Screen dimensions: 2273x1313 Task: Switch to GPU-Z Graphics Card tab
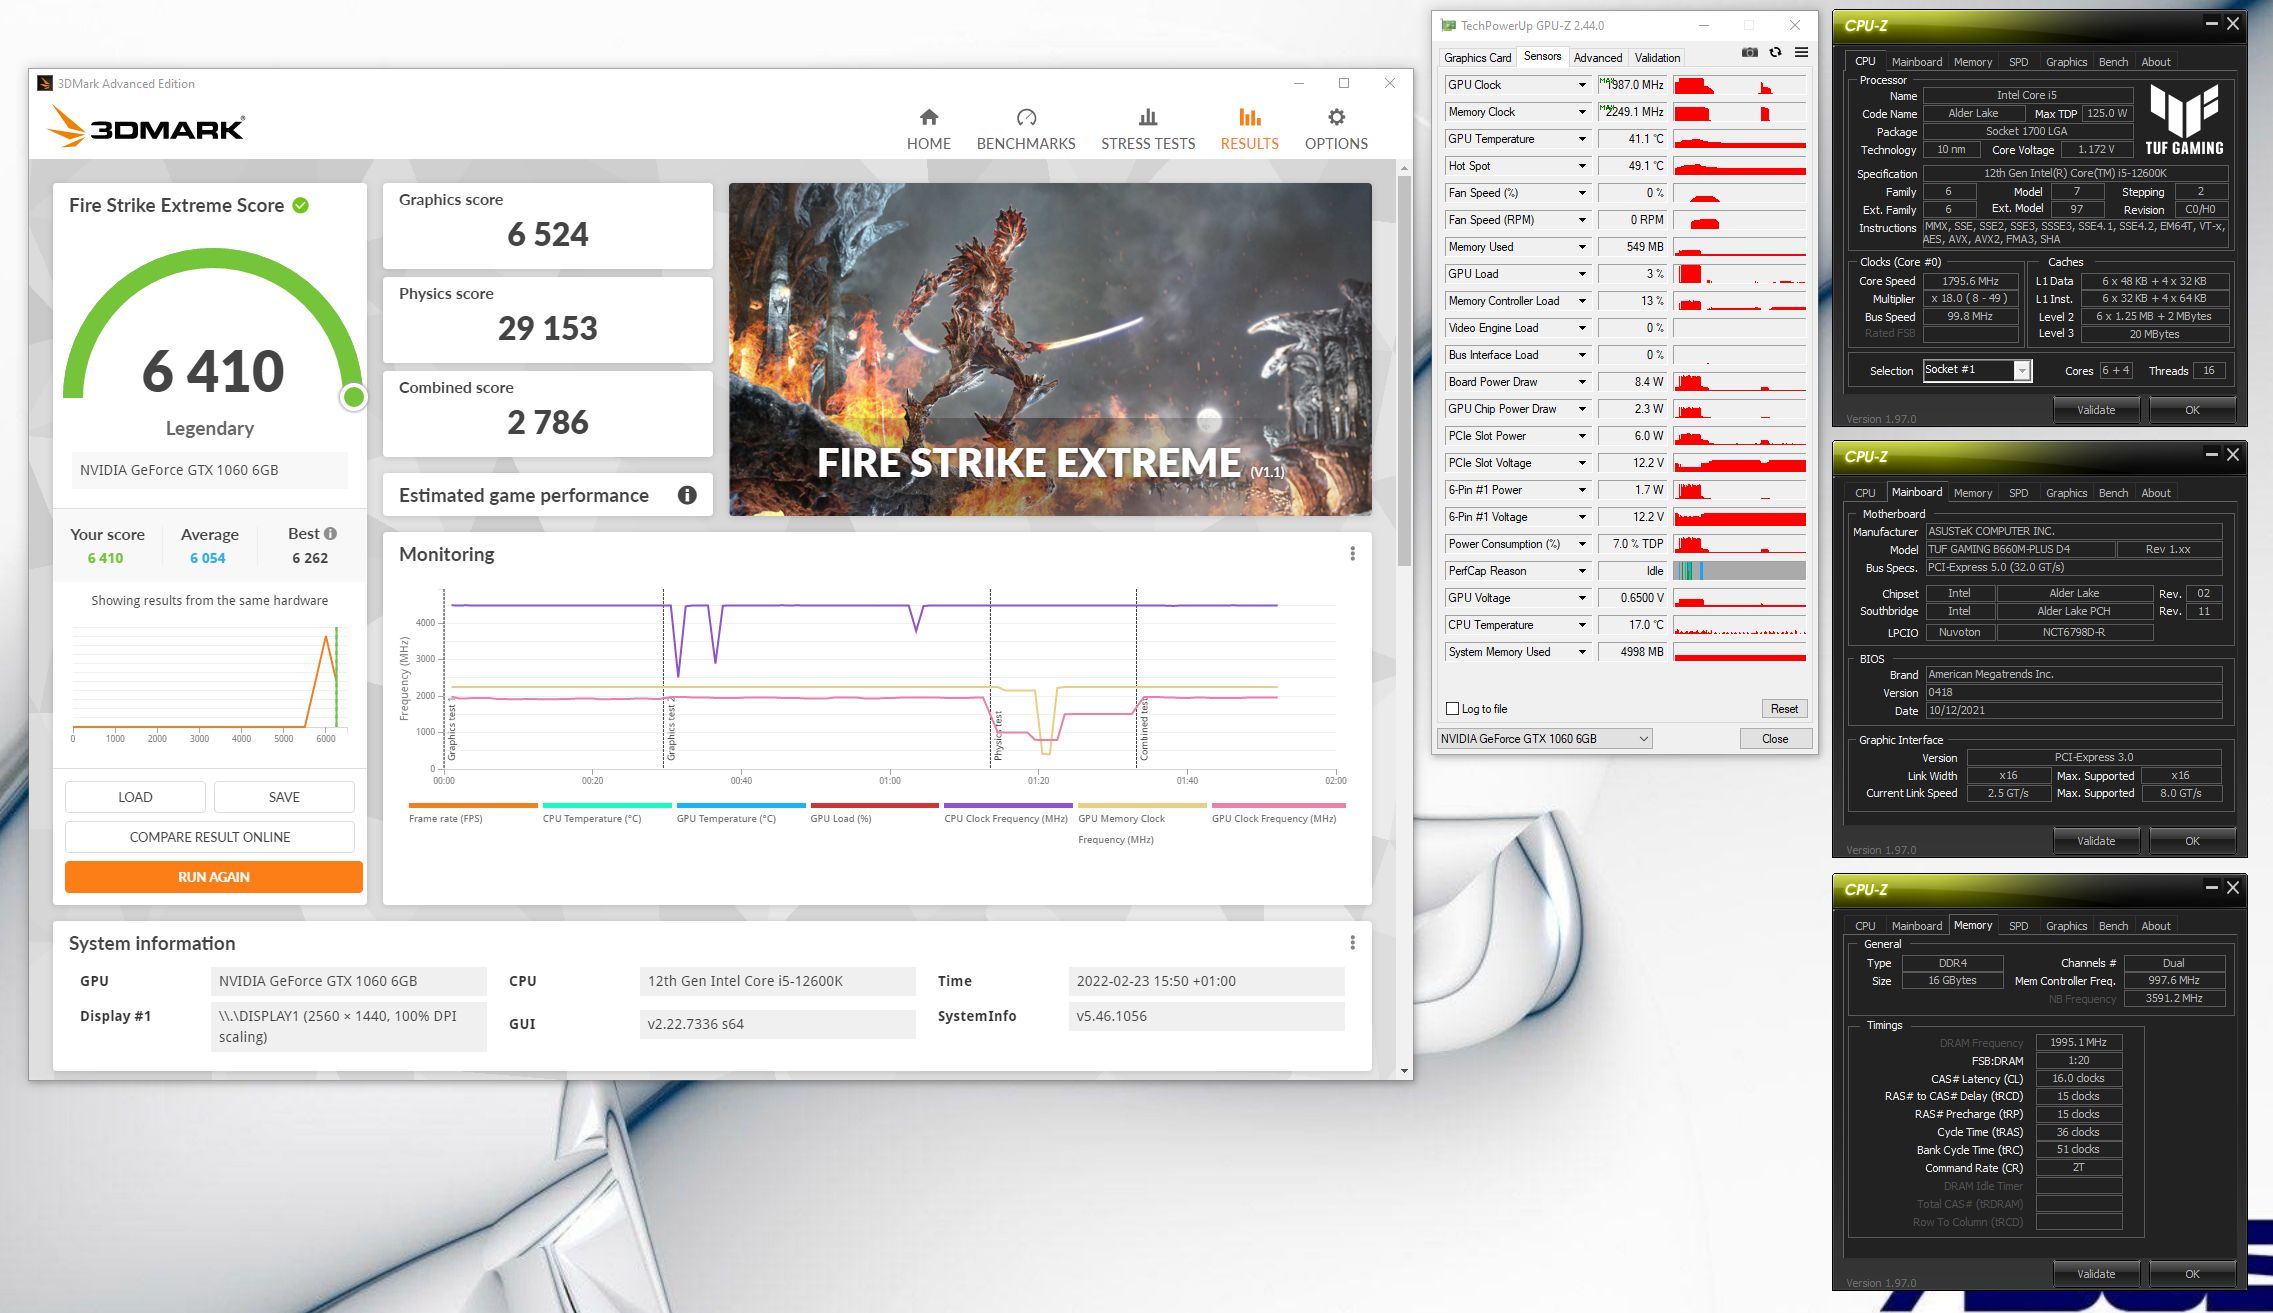(x=1477, y=58)
